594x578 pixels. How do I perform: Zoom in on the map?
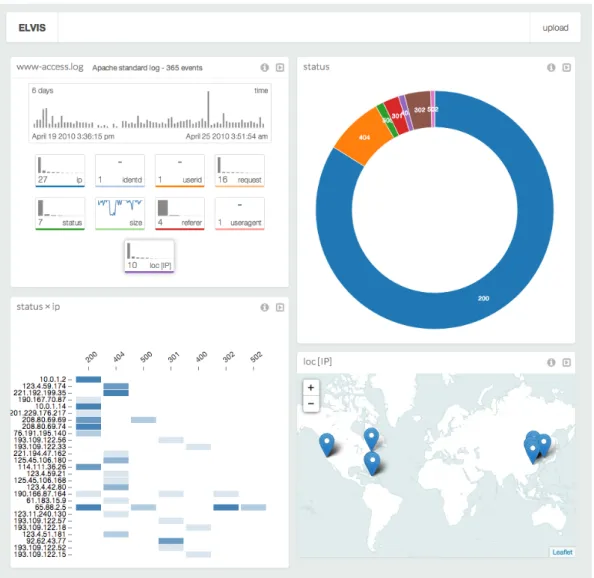pyautogui.click(x=311, y=387)
